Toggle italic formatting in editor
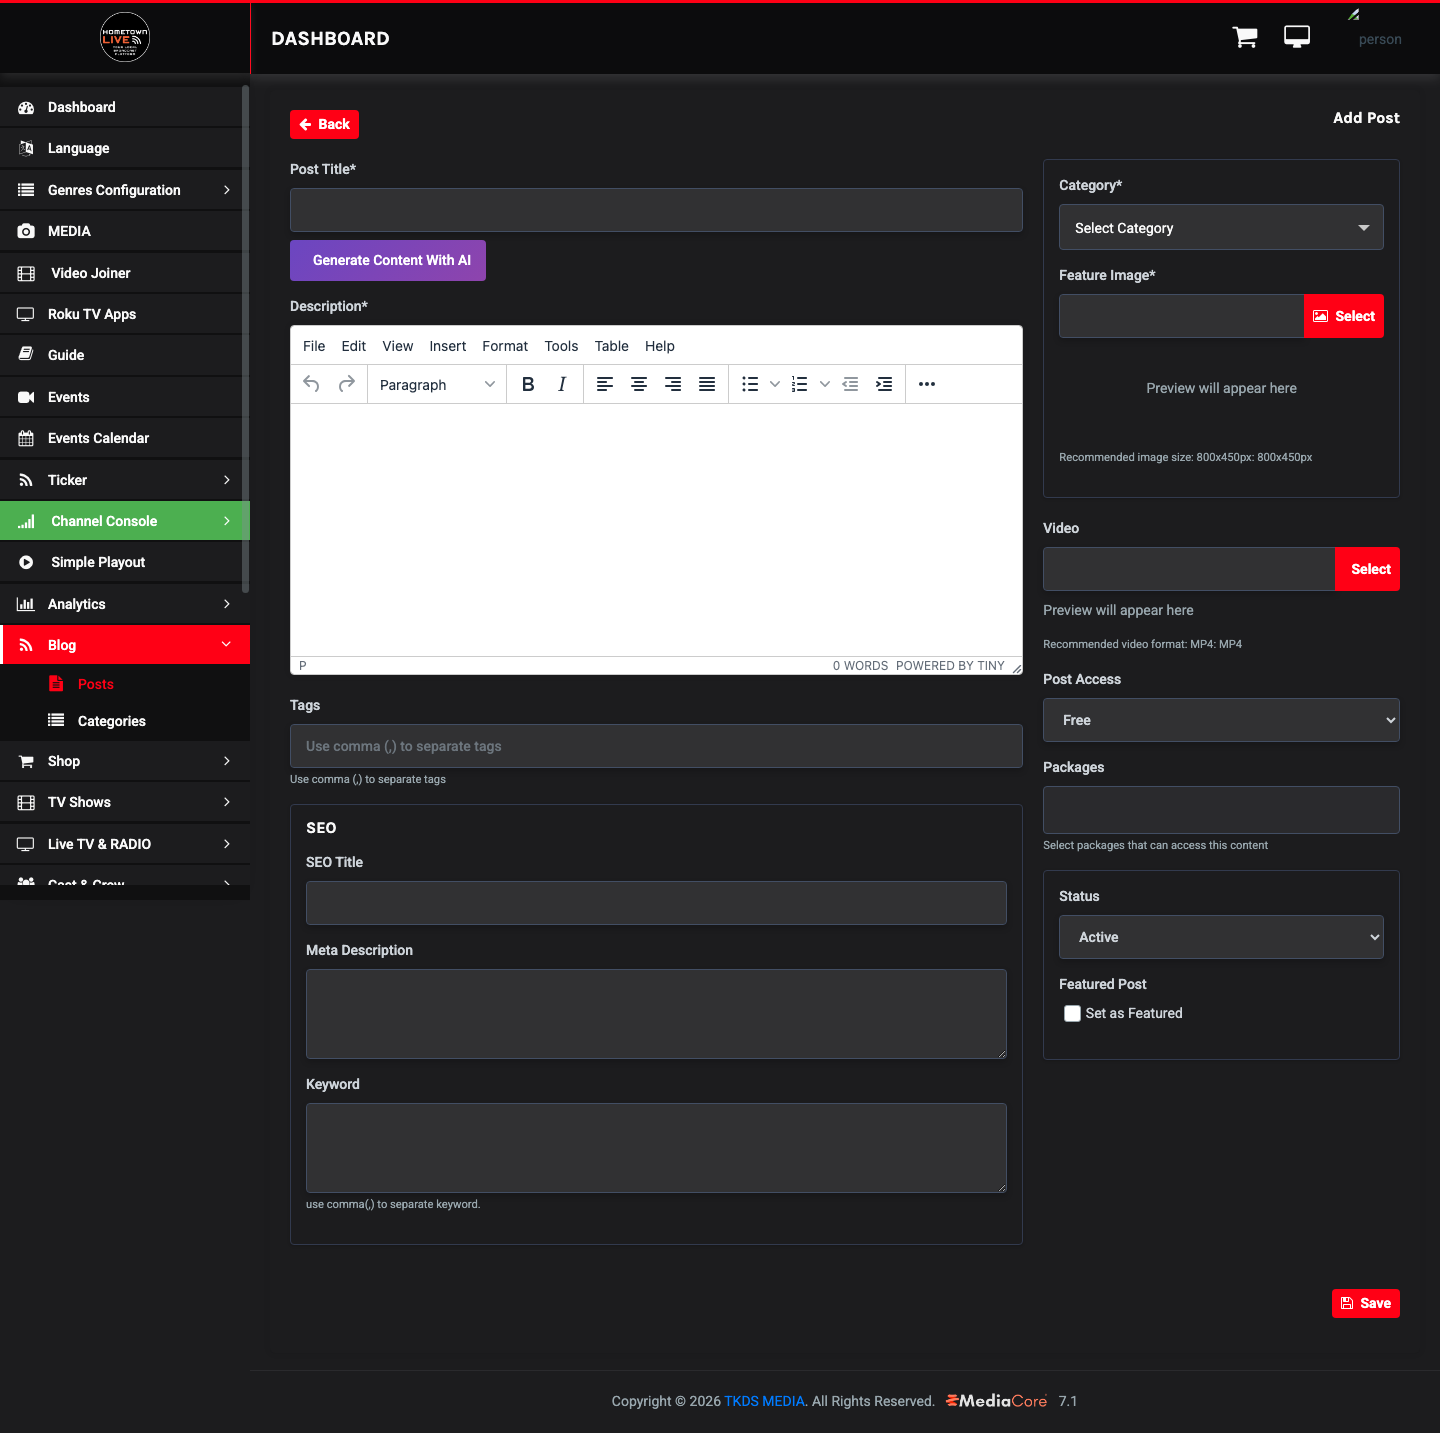Image resolution: width=1440 pixels, height=1433 pixels. point(562,384)
